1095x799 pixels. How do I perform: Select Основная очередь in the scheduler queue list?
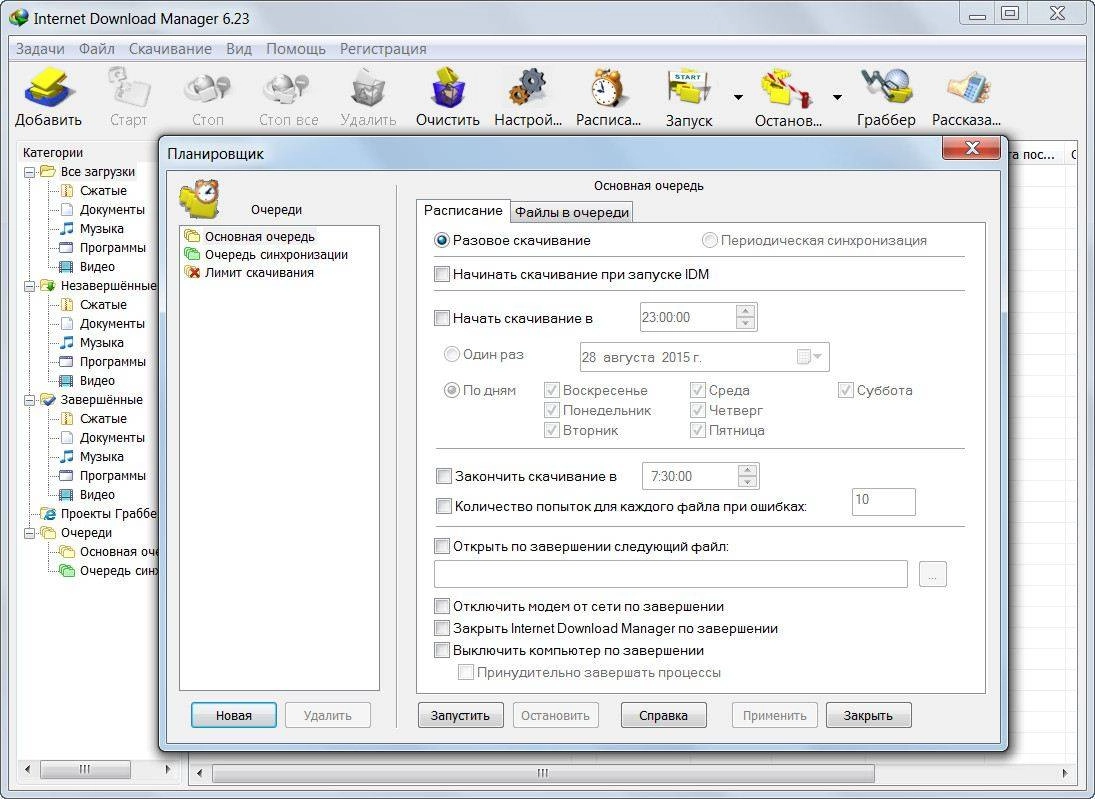(x=260, y=237)
